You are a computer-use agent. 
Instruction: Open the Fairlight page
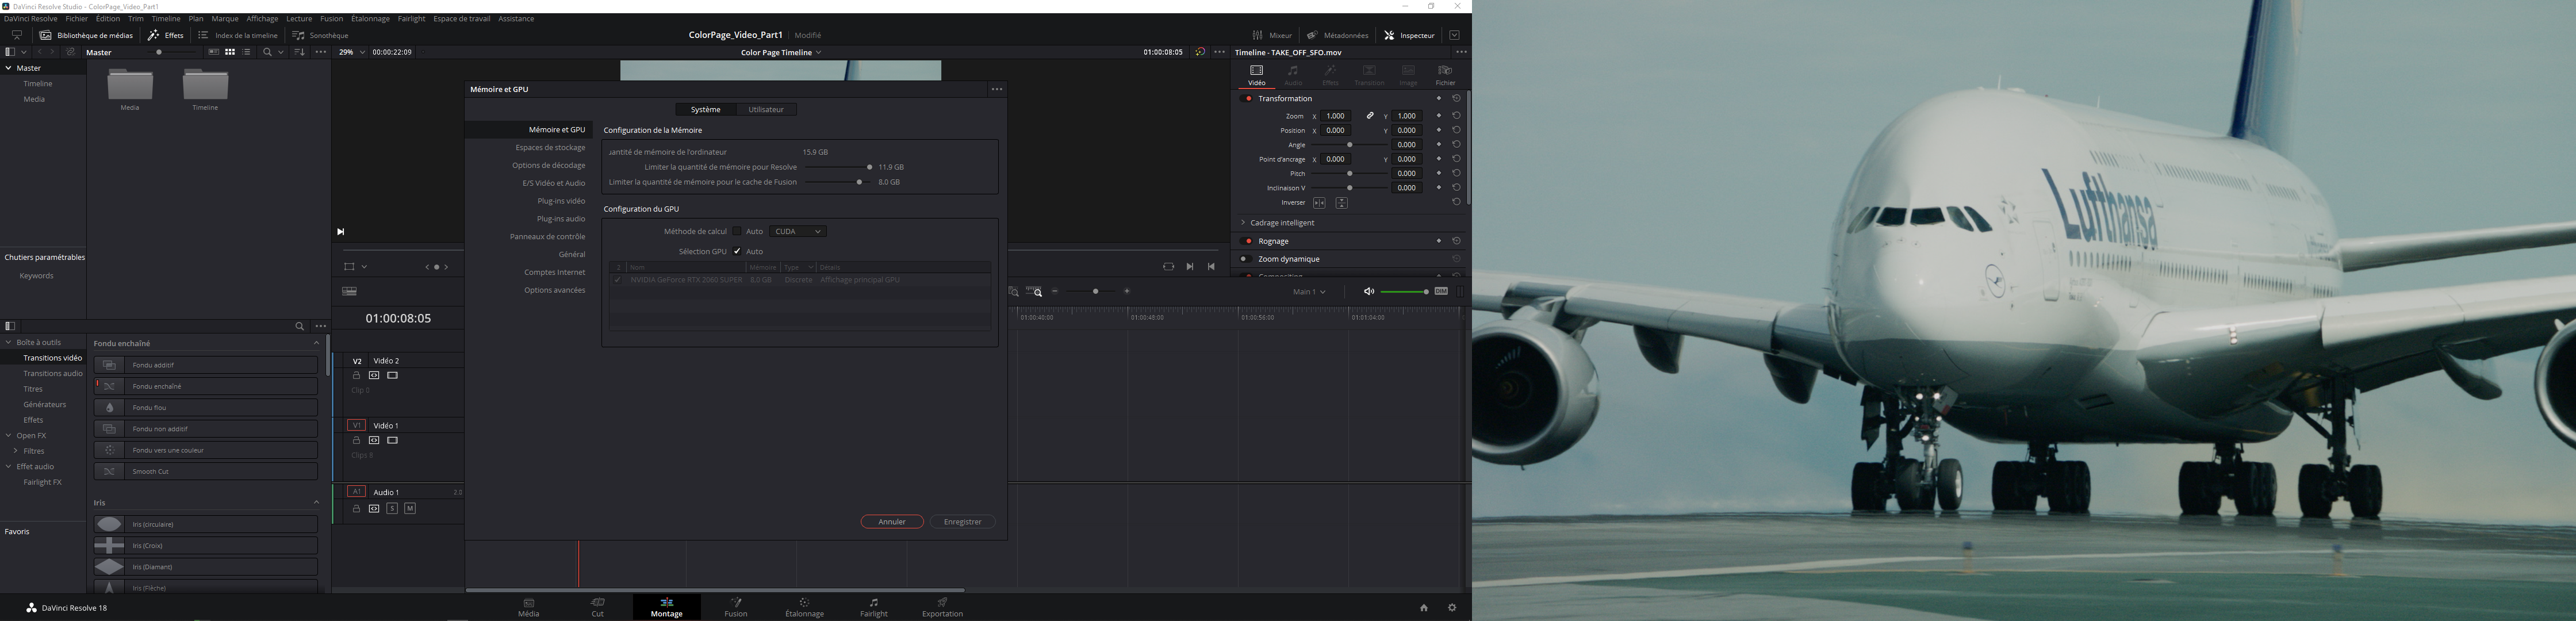click(873, 607)
